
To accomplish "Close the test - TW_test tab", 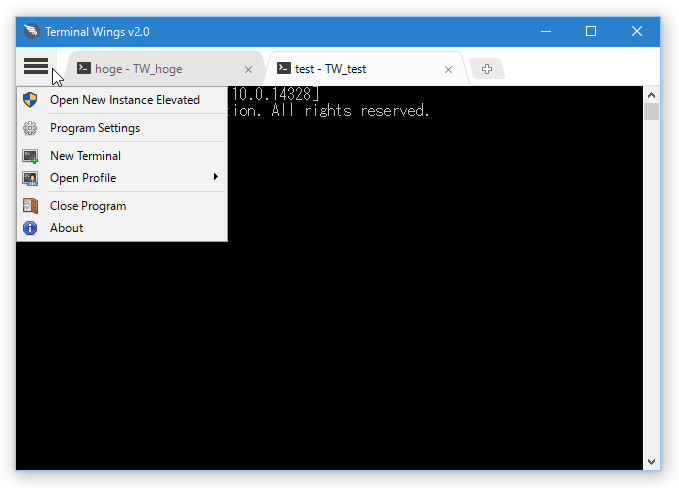I will click(448, 70).
